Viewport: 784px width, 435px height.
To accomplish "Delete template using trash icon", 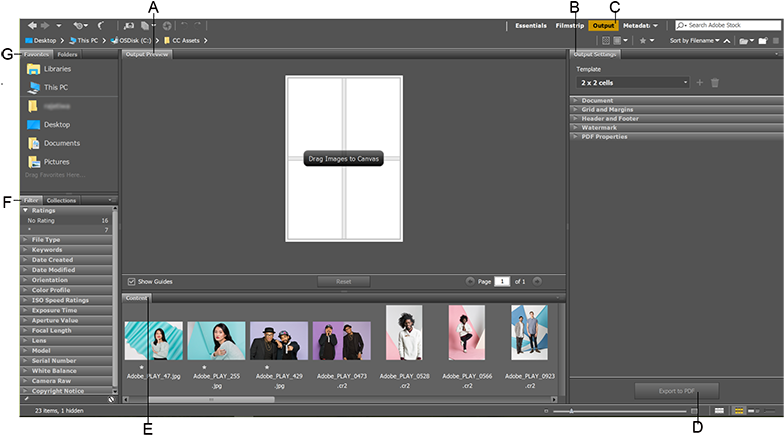I will 715,83.
